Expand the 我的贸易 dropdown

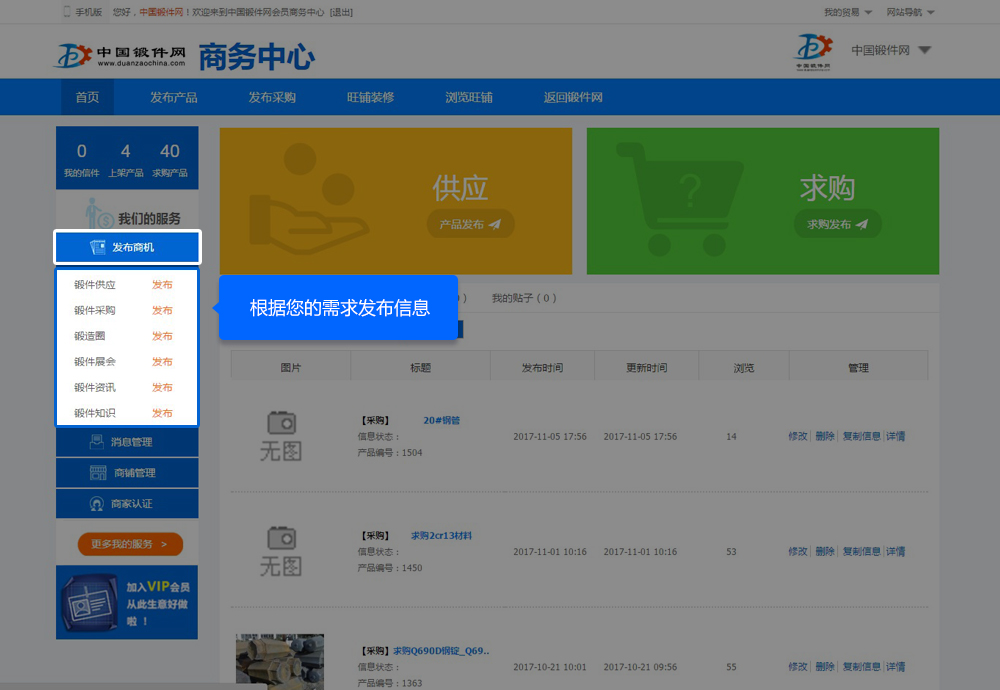847,12
